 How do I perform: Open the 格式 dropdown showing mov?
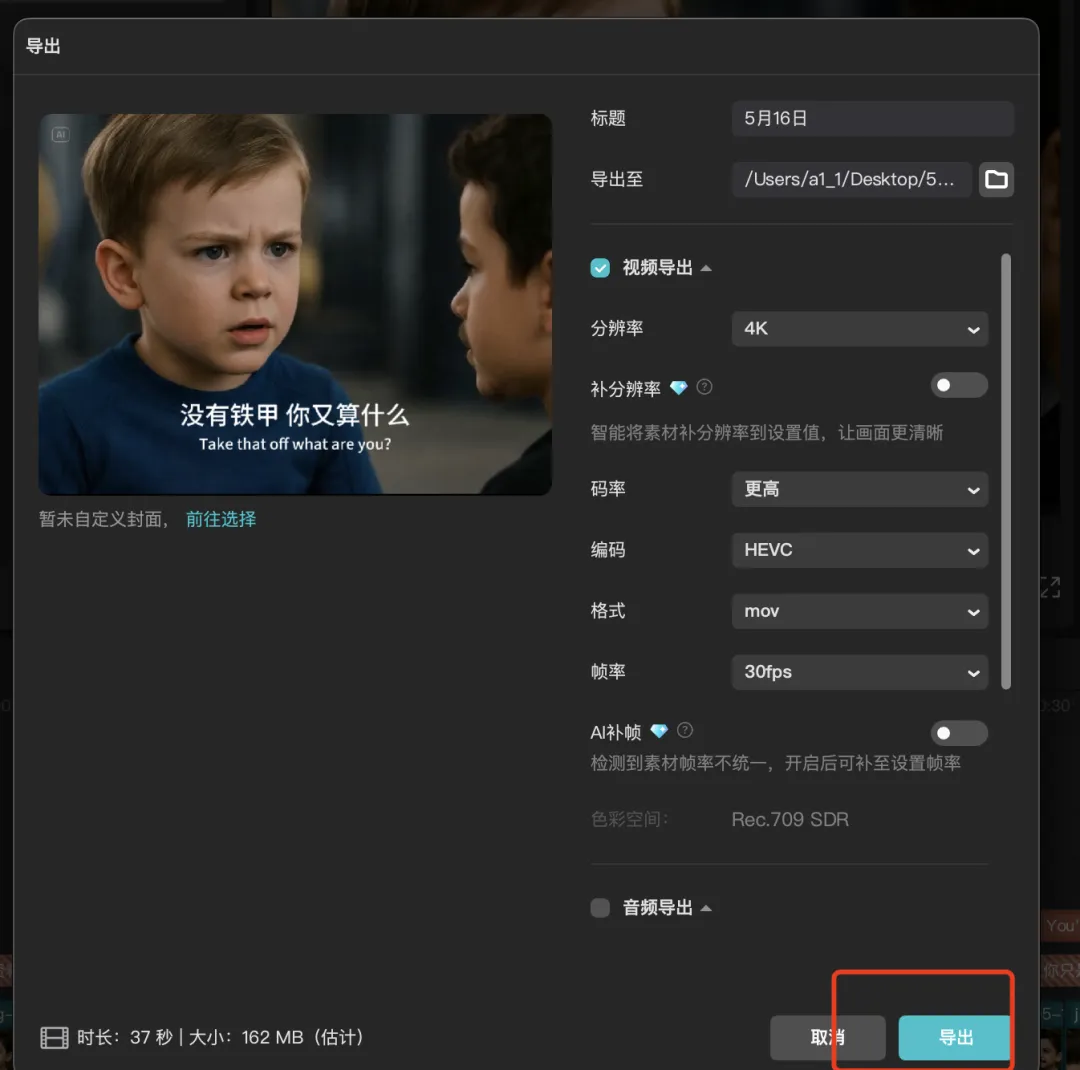point(860,611)
